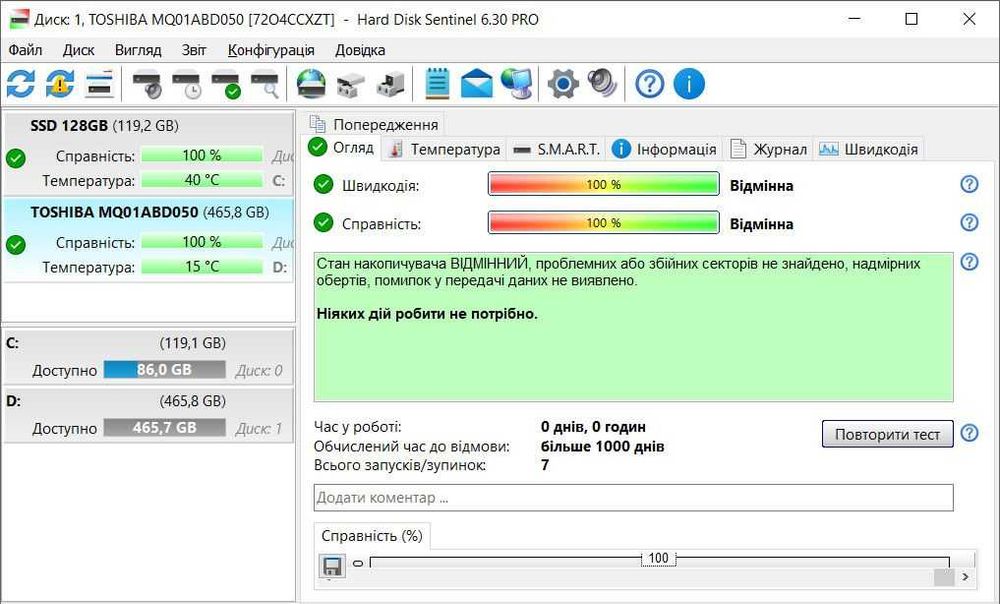Click the refresh icon with warning sign
Screen dimensions: 1000x604
coord(60,84)
